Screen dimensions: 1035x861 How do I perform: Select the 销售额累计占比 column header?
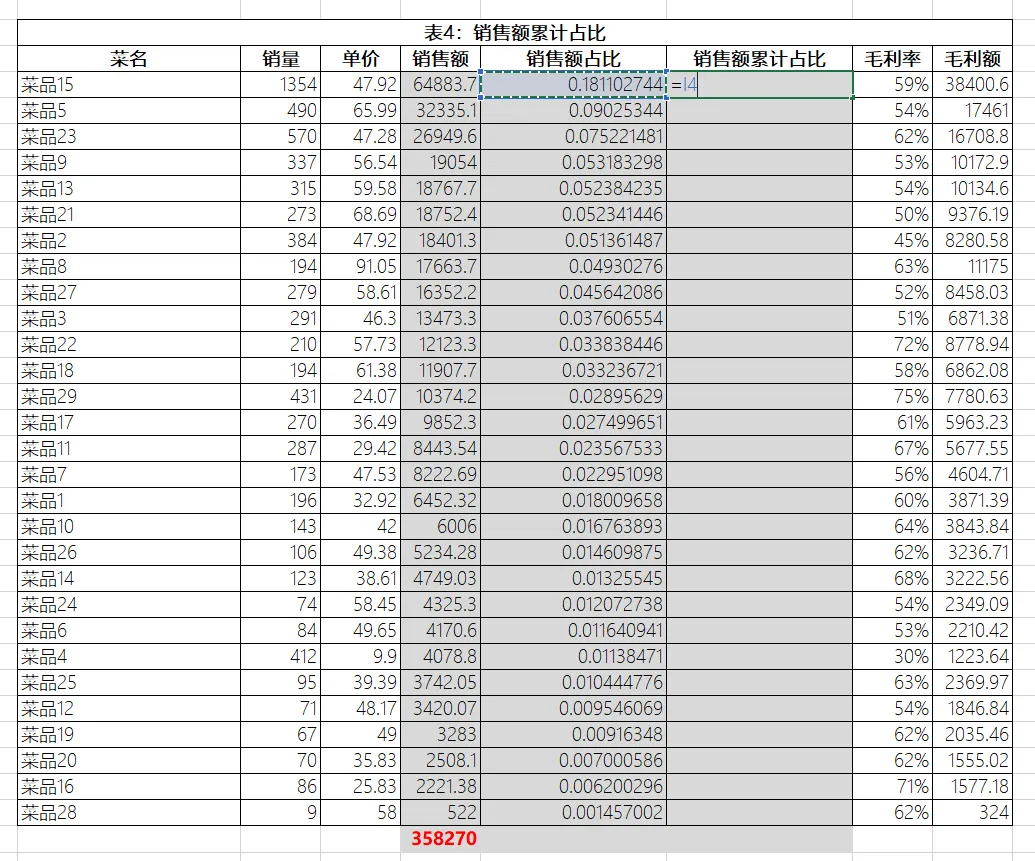coord(759,59)
